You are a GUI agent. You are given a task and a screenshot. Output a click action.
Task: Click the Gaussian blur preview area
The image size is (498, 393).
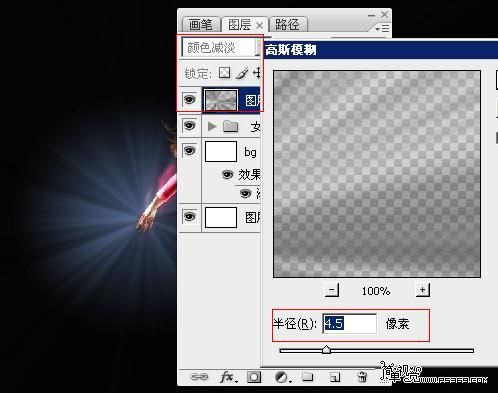(377, 174)
